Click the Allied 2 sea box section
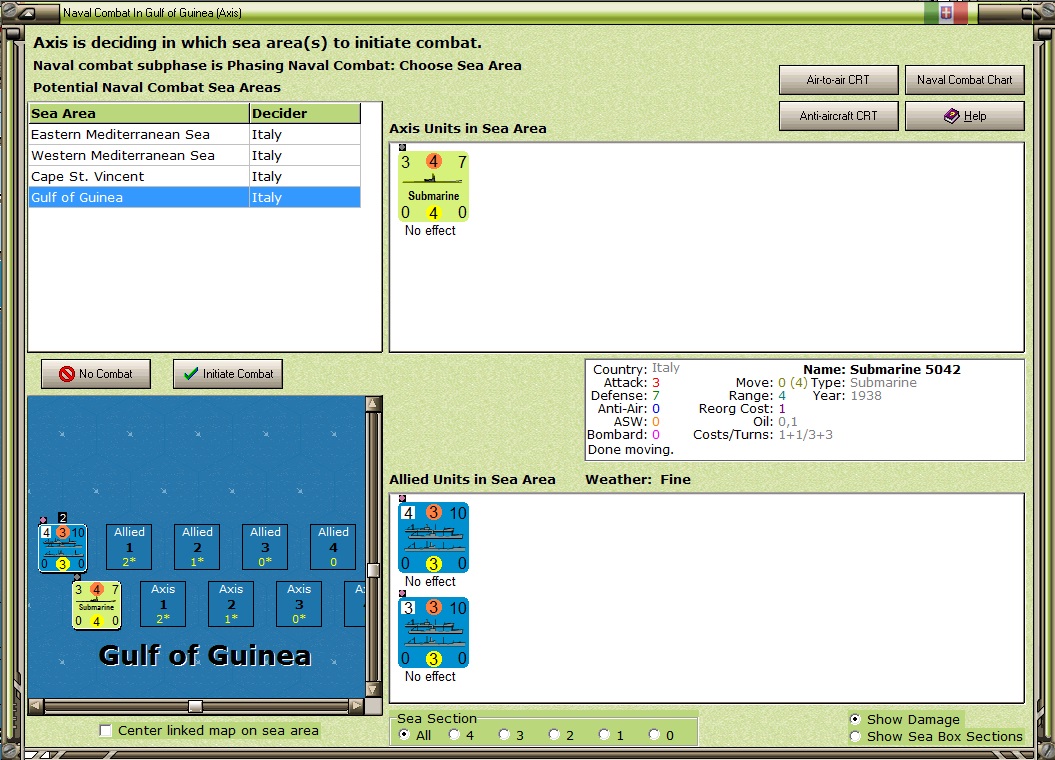1055x760 pixels. click(197, 547)
